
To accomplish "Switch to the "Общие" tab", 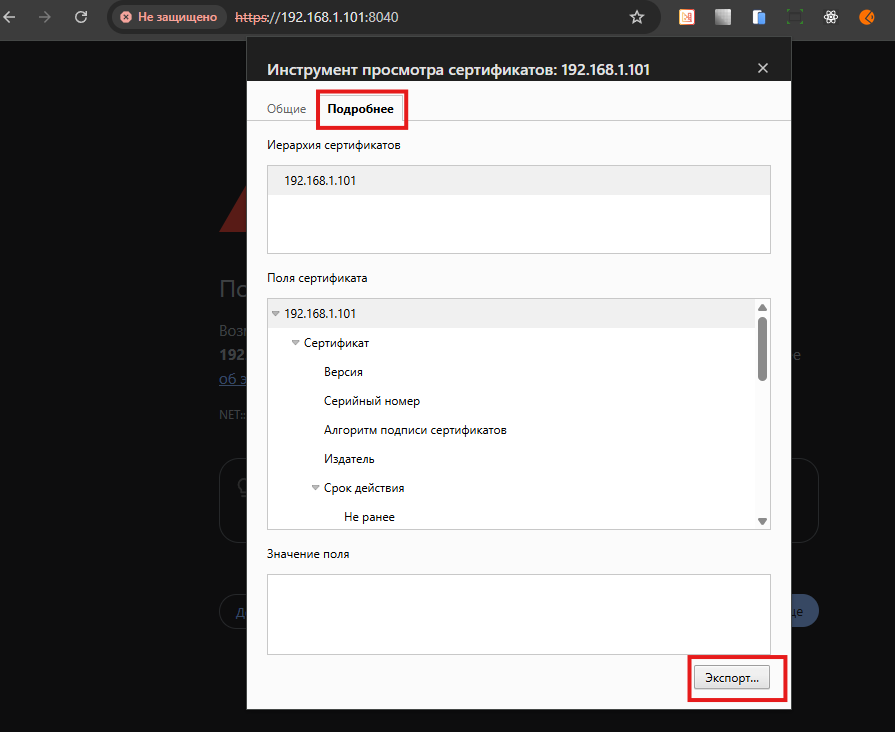I will [x=286, y=109].
